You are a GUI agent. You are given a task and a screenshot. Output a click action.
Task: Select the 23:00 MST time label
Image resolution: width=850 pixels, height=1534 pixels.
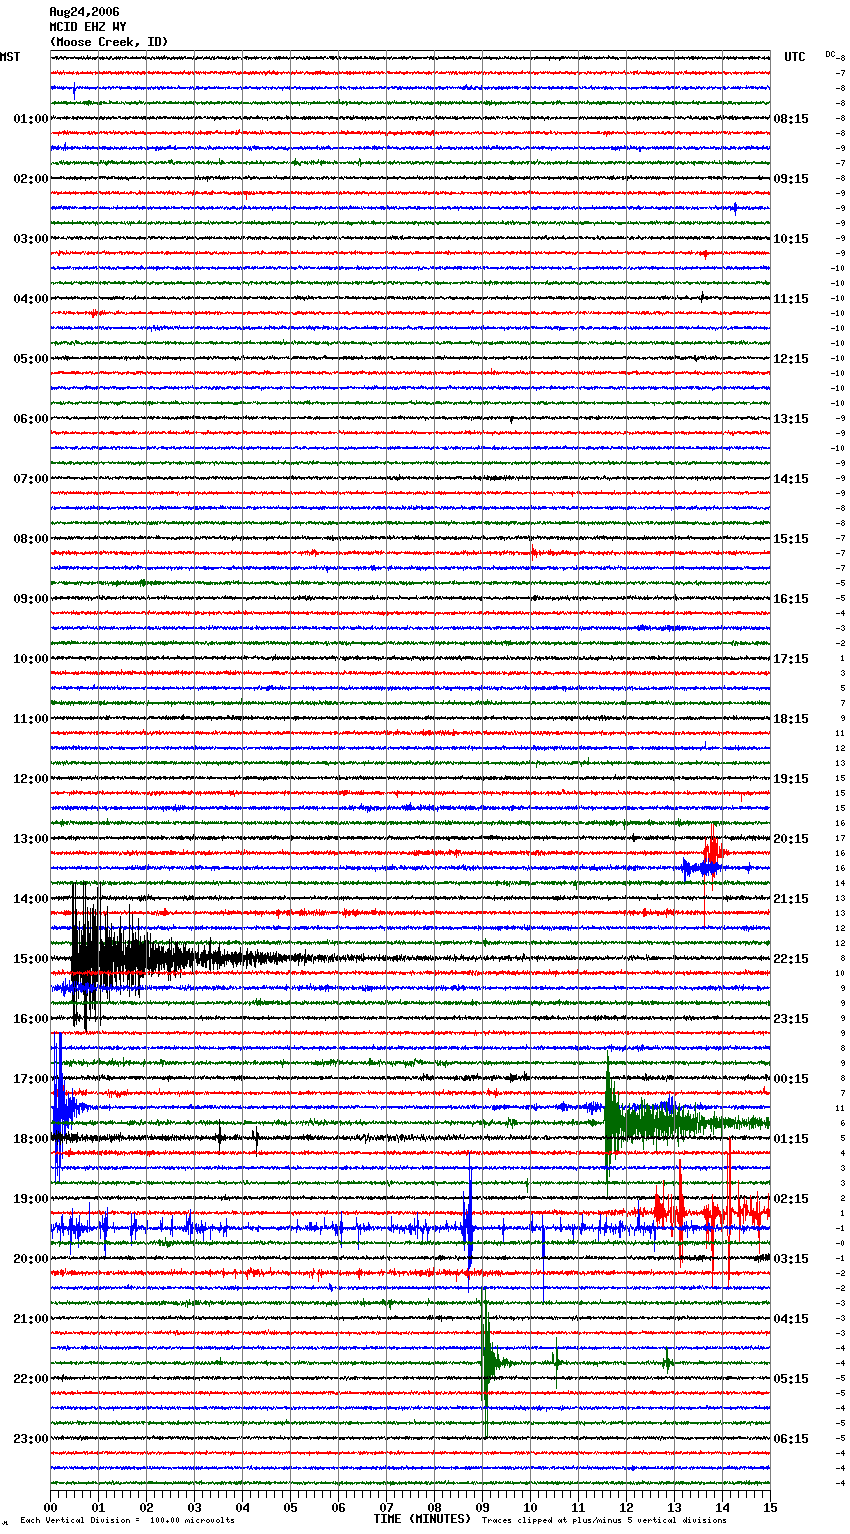(31, 1439)
